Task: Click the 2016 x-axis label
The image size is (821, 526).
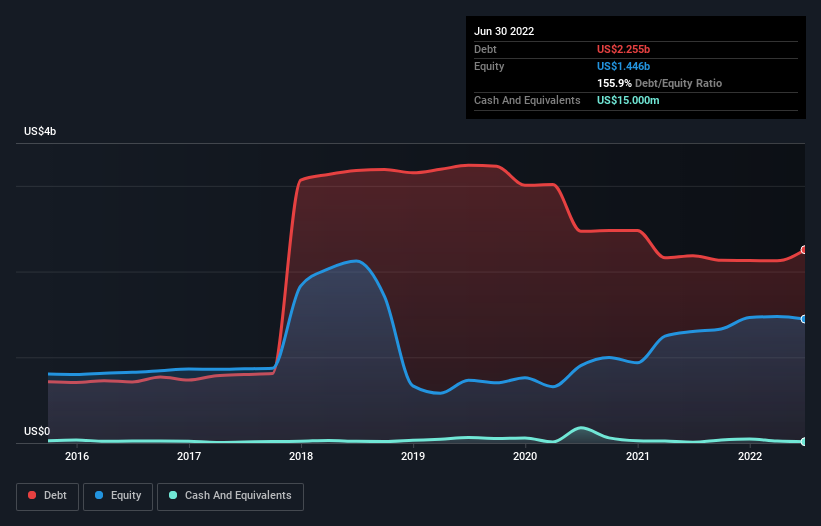Action: (x=77, y=456)
